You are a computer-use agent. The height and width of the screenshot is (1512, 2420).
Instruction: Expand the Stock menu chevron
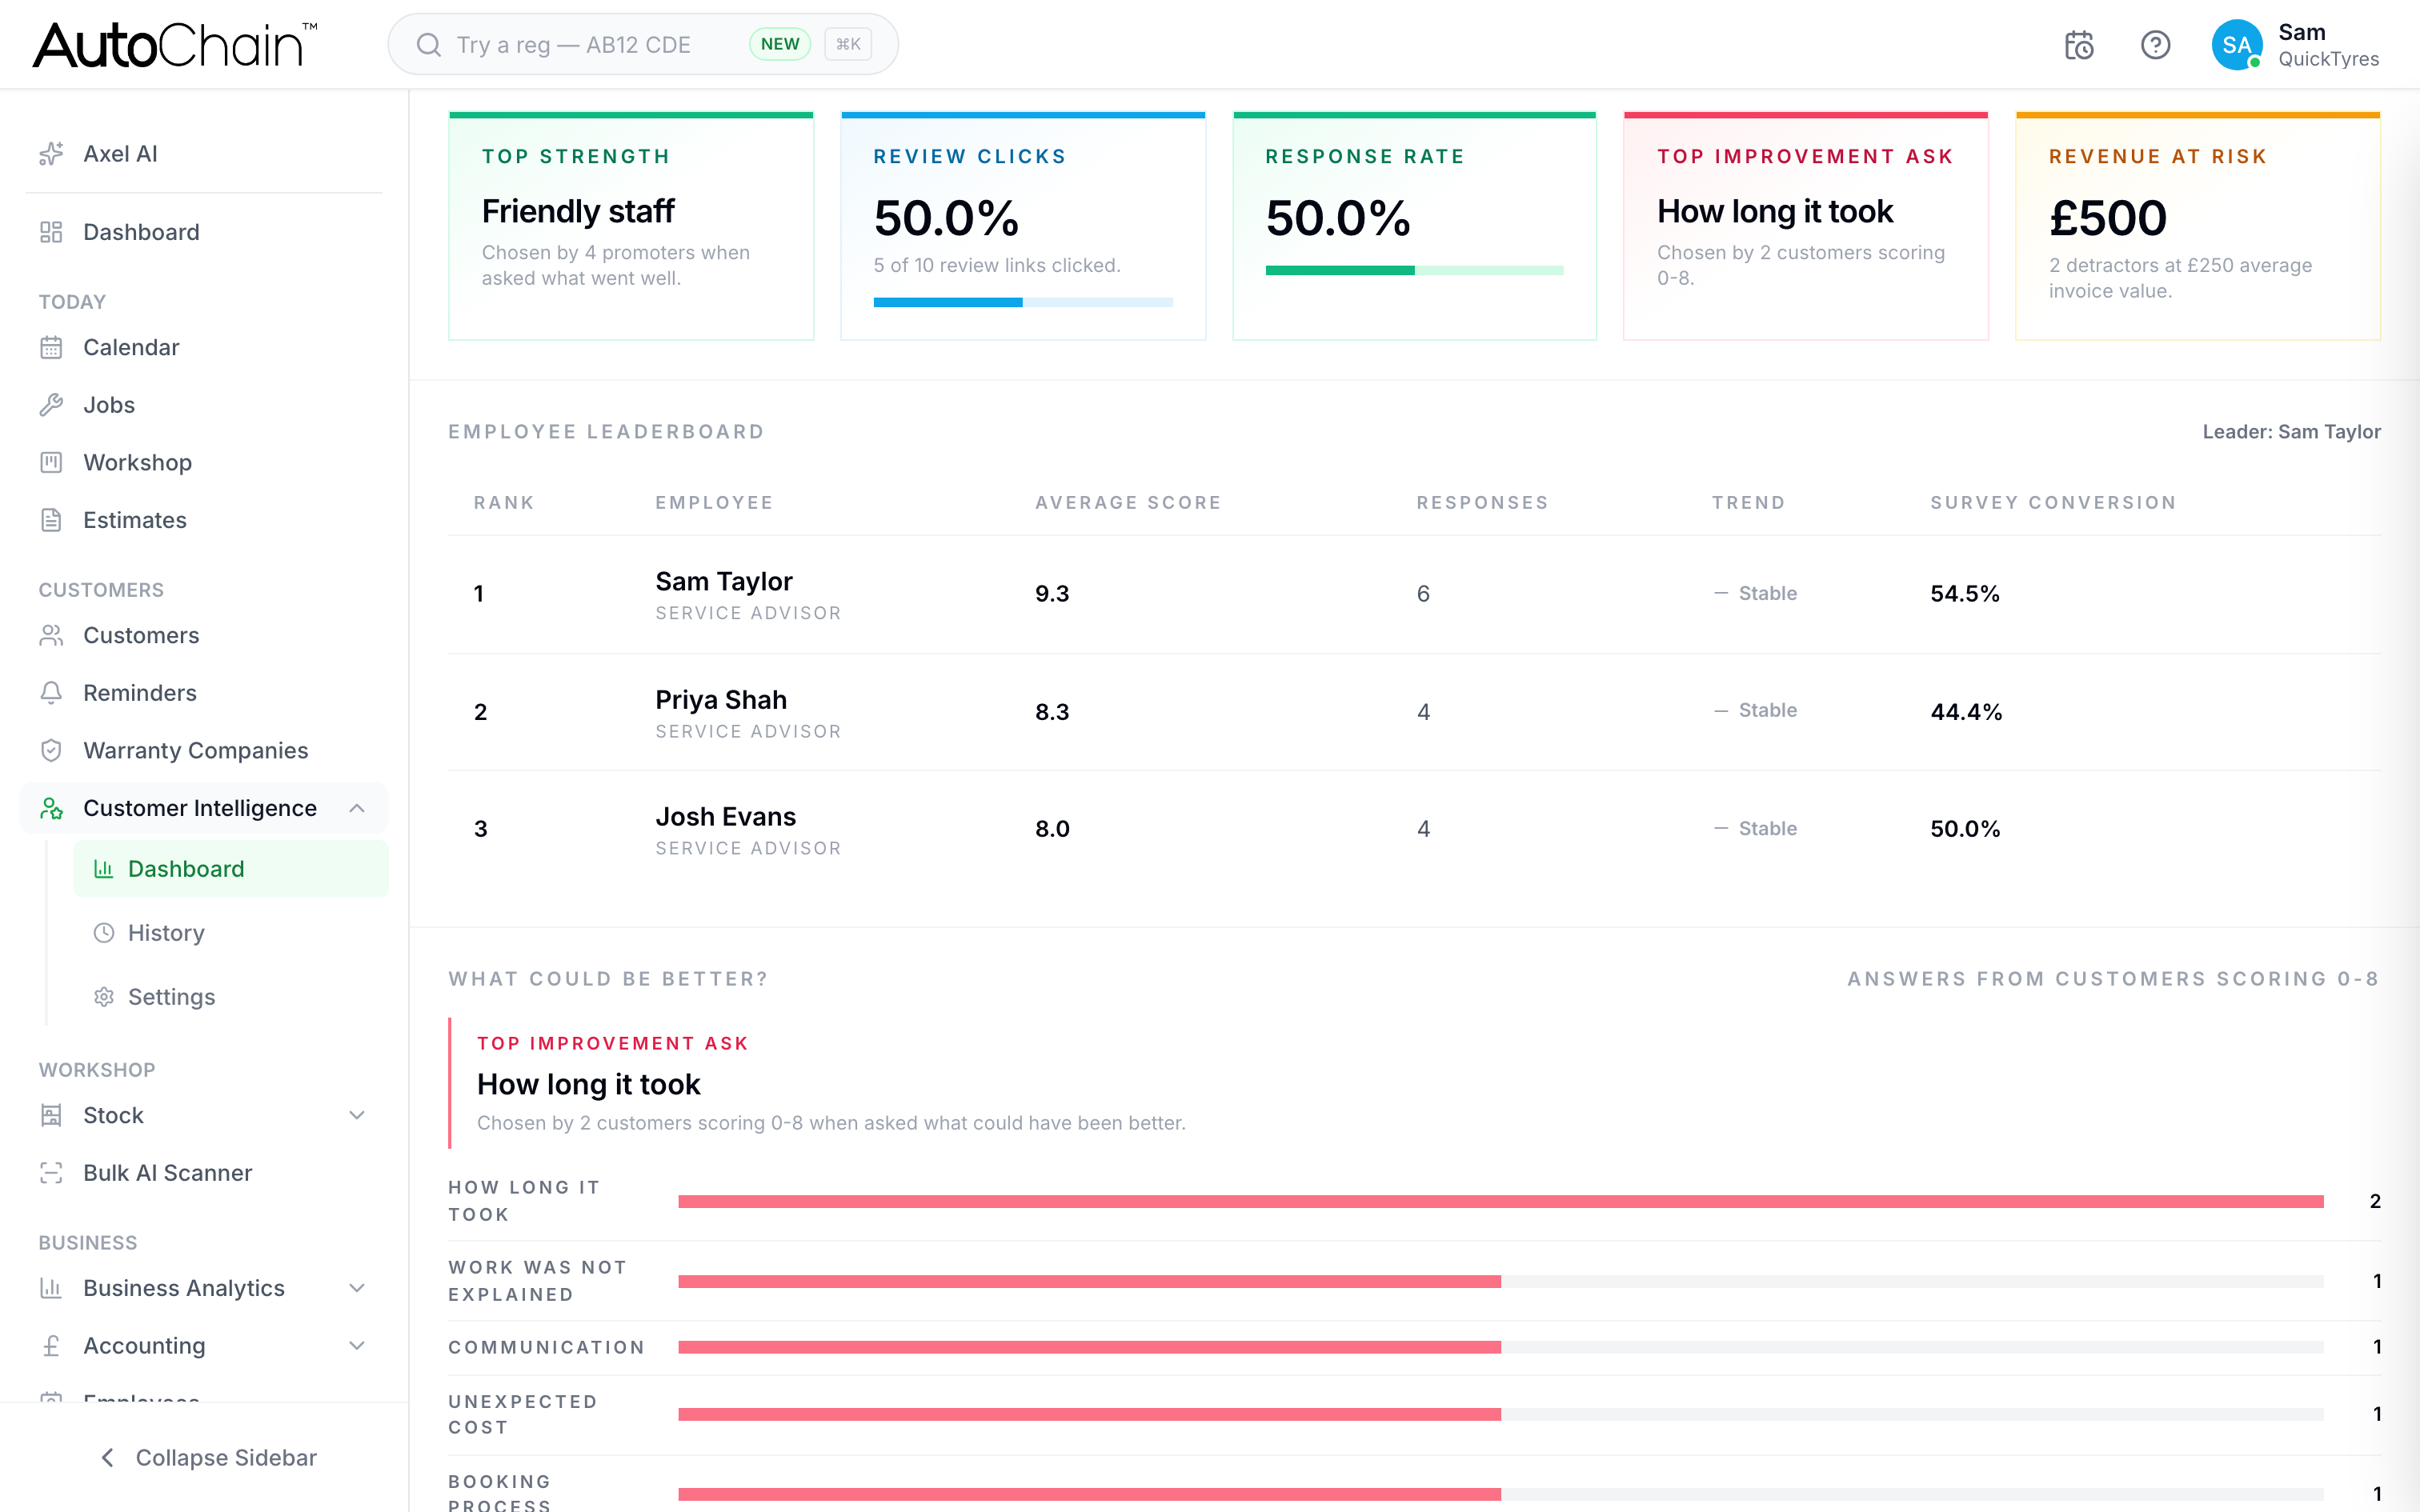(x=357, y=1115)
